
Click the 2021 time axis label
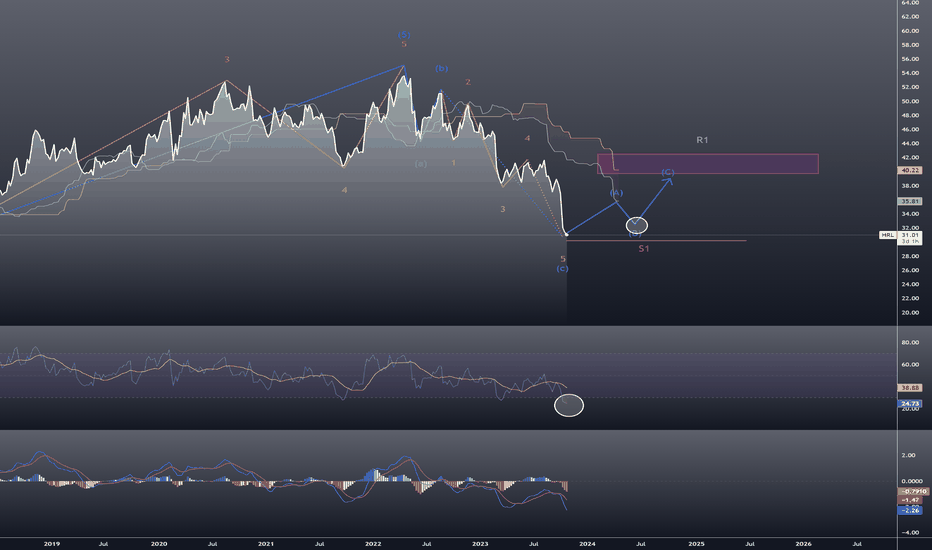[266, 543]
